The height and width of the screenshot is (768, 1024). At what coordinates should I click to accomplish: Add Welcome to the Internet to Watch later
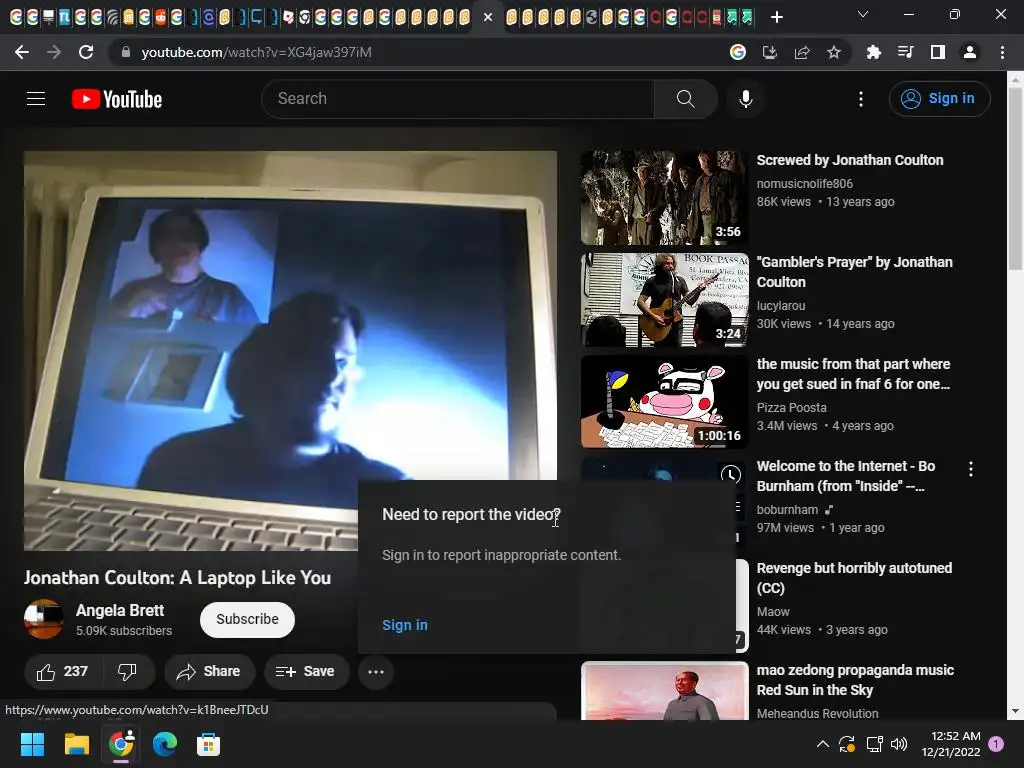[x=731, y=474]
